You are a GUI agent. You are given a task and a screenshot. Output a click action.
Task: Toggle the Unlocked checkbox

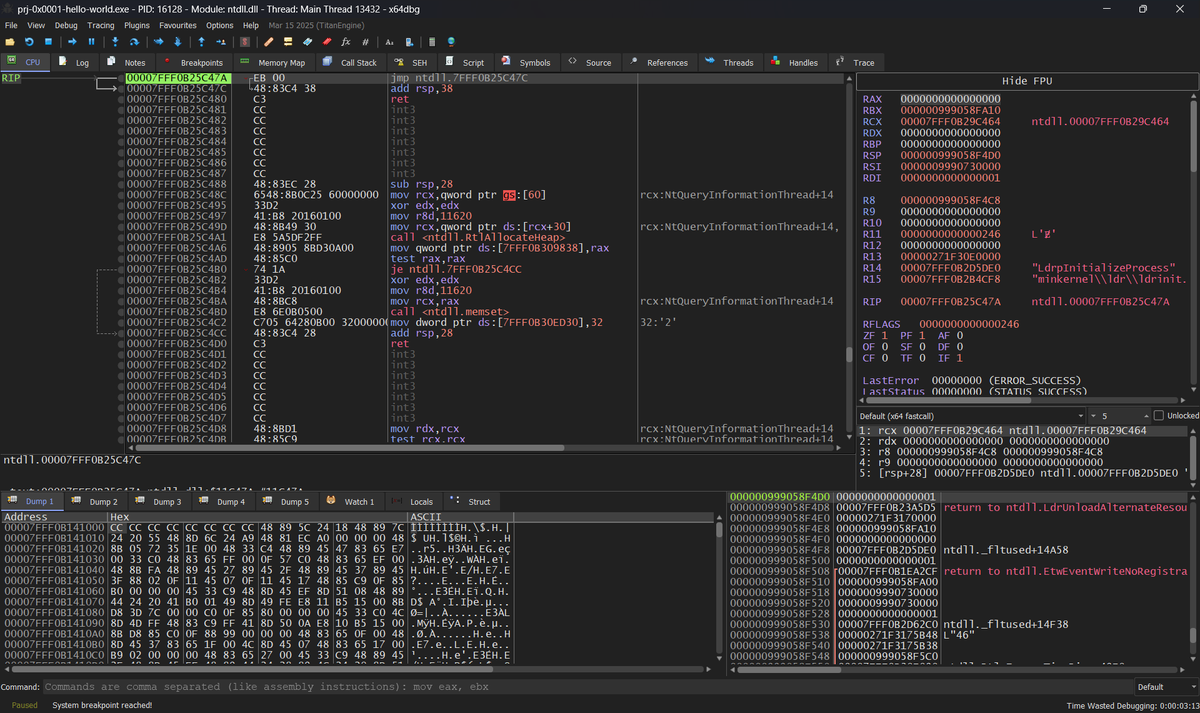[1159, 415]
